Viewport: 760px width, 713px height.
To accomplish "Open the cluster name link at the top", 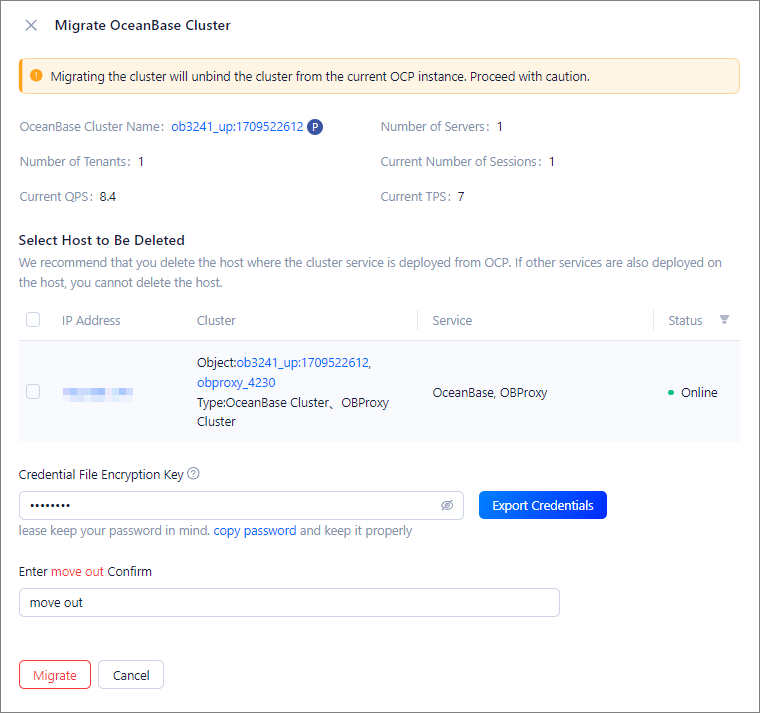I will 237,127.
